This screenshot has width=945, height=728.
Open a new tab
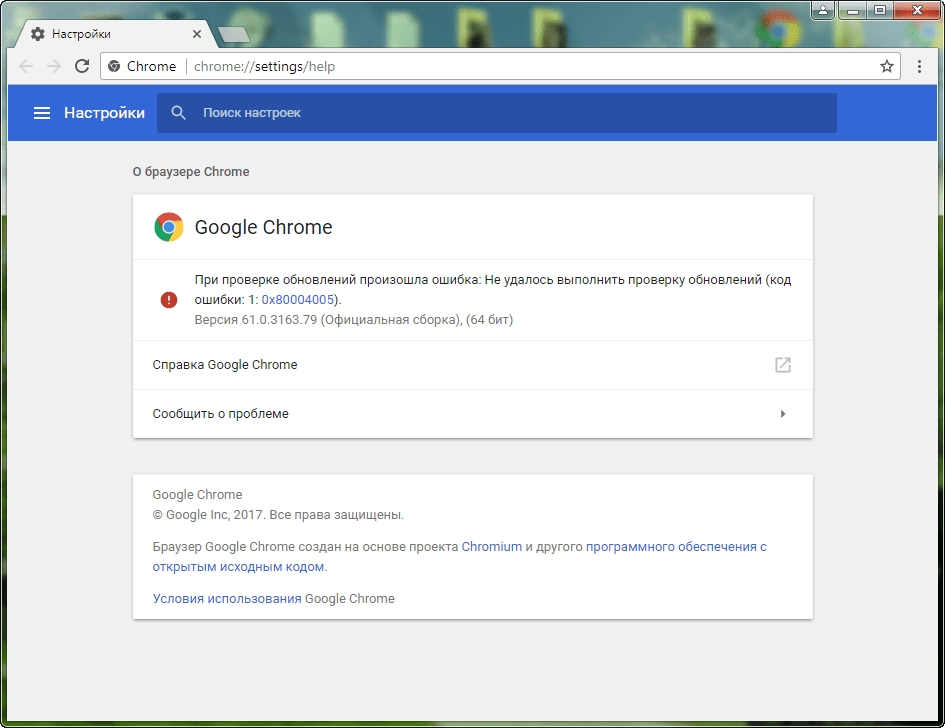(234, 35)
